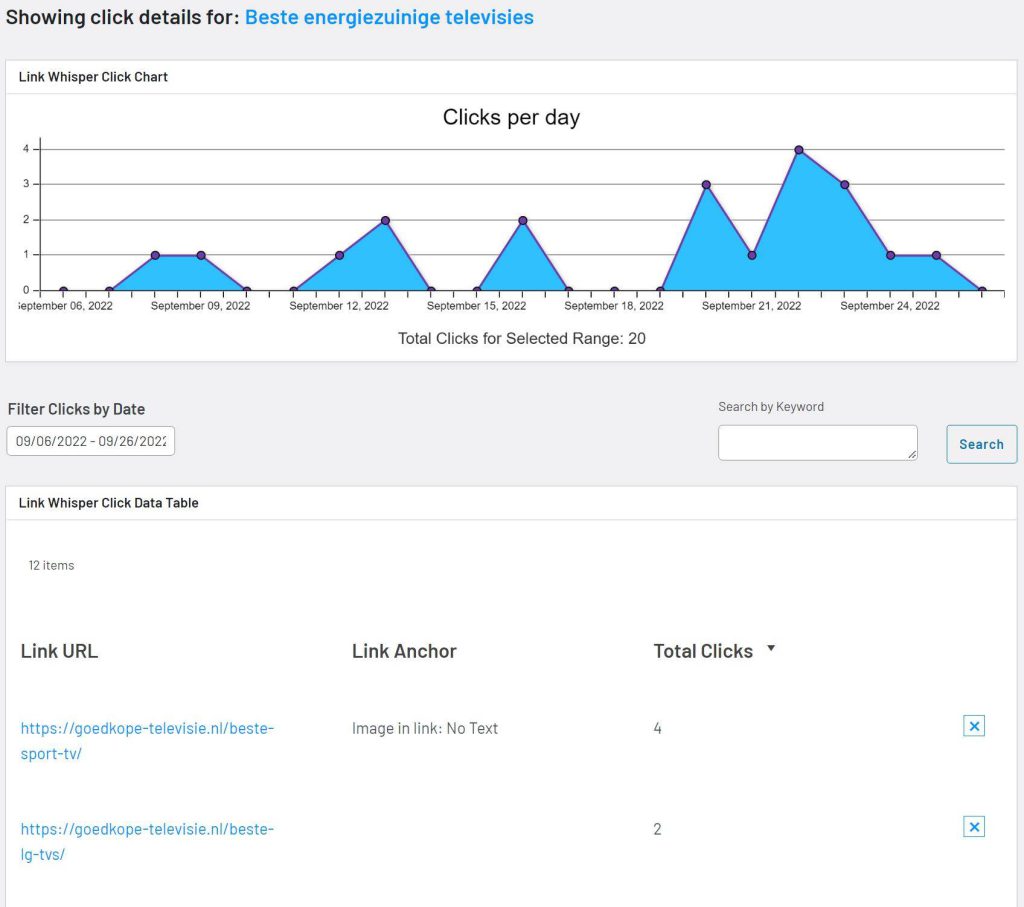Click the 'September 12, 2022' axis label
This screenshot has height=907, width=1024.
(339, 306)
